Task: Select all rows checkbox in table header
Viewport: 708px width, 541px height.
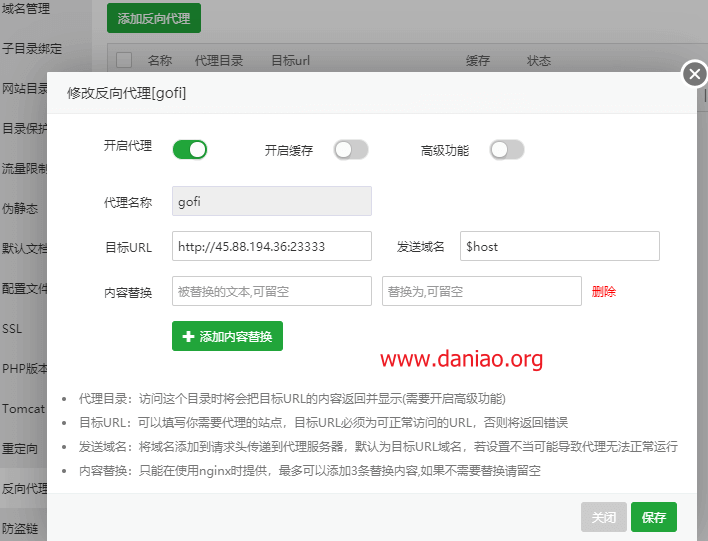Action: coord(124,60)
